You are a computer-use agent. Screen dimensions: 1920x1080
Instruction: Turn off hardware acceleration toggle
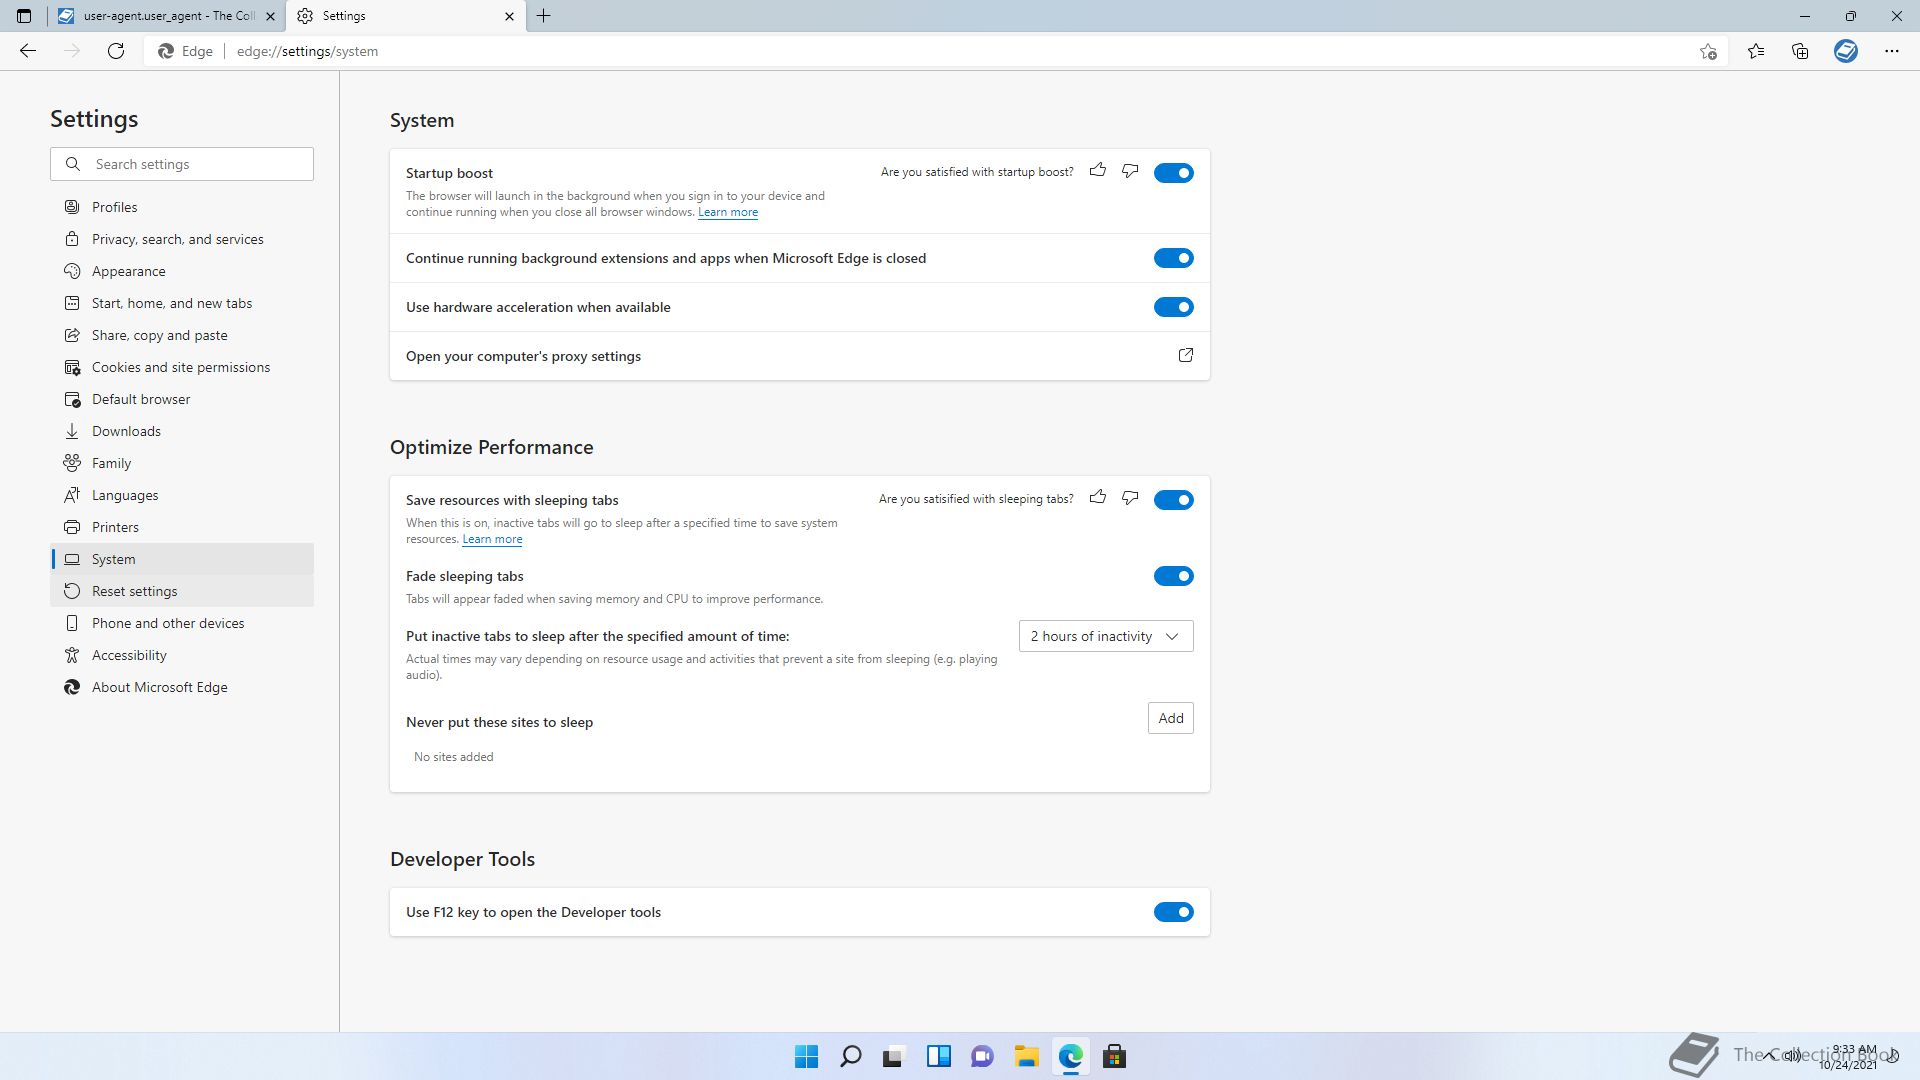[1173, 307]
